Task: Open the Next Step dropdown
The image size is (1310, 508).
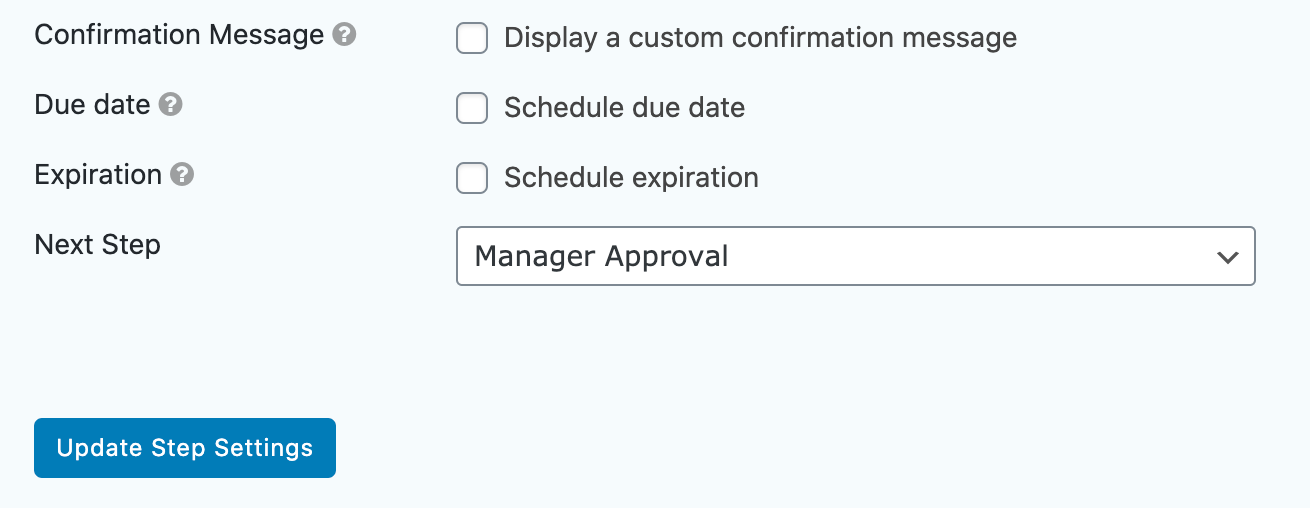Action: point(855,256)
